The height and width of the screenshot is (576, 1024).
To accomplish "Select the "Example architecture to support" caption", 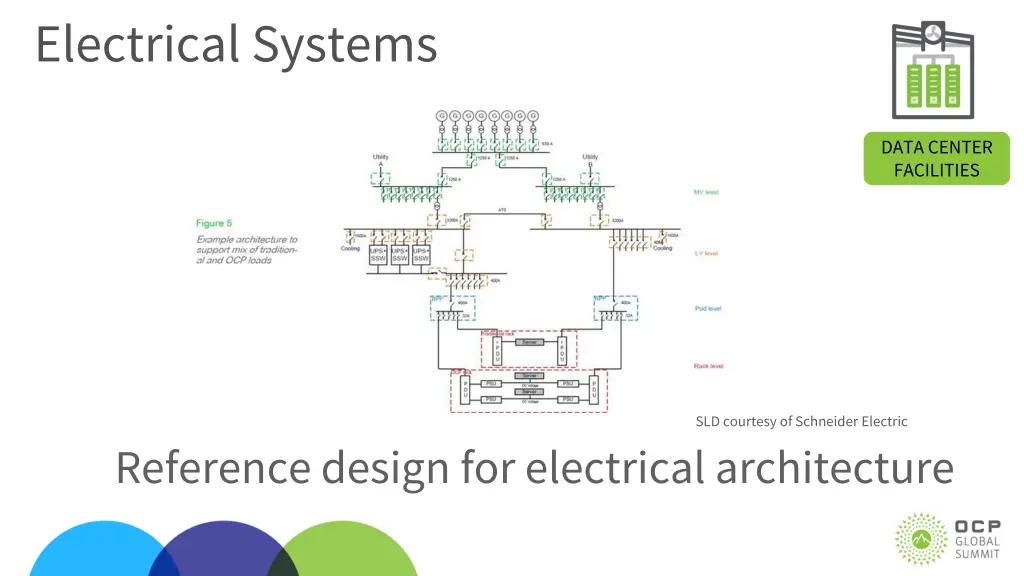I will [247, 249].
